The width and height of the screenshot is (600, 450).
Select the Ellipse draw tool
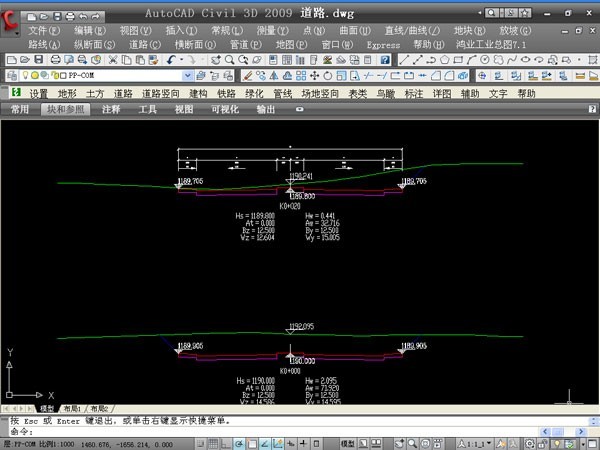pyautogui.click(x=525, y=60)
